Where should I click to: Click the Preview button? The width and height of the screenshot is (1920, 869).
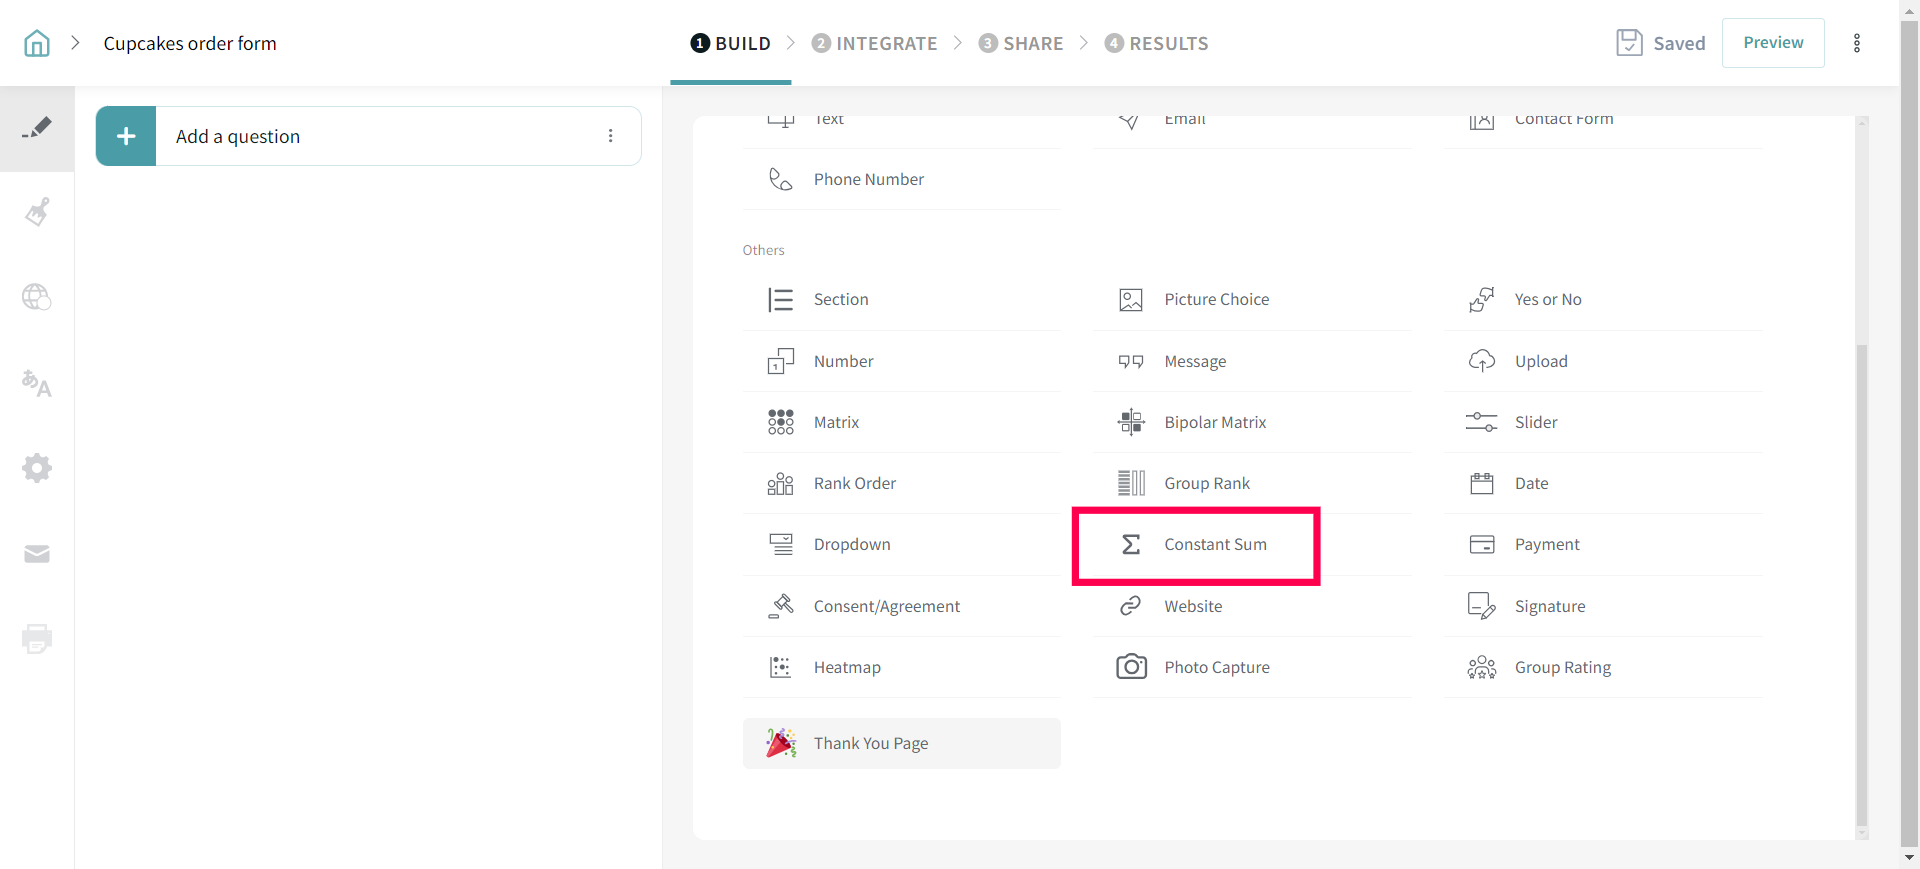click(x=1773, y=43)
